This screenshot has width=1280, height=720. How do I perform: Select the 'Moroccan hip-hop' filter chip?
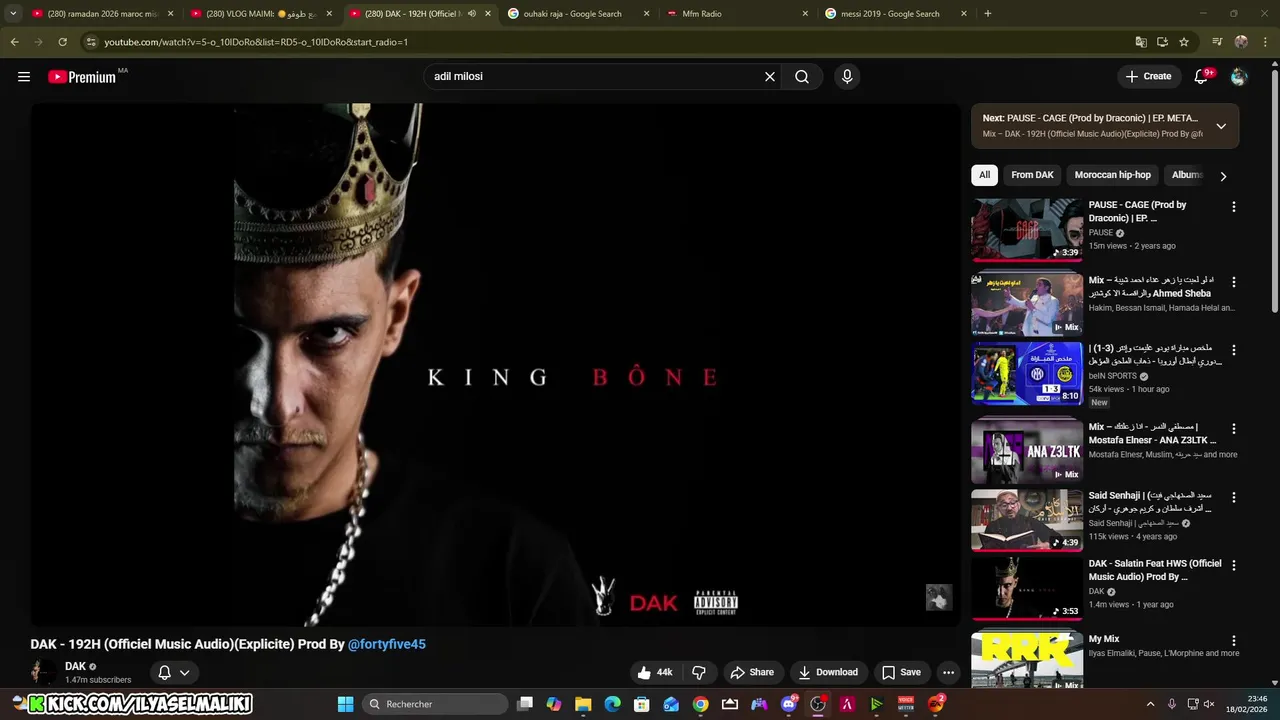pyautogui.click(x=1112, y=175)
